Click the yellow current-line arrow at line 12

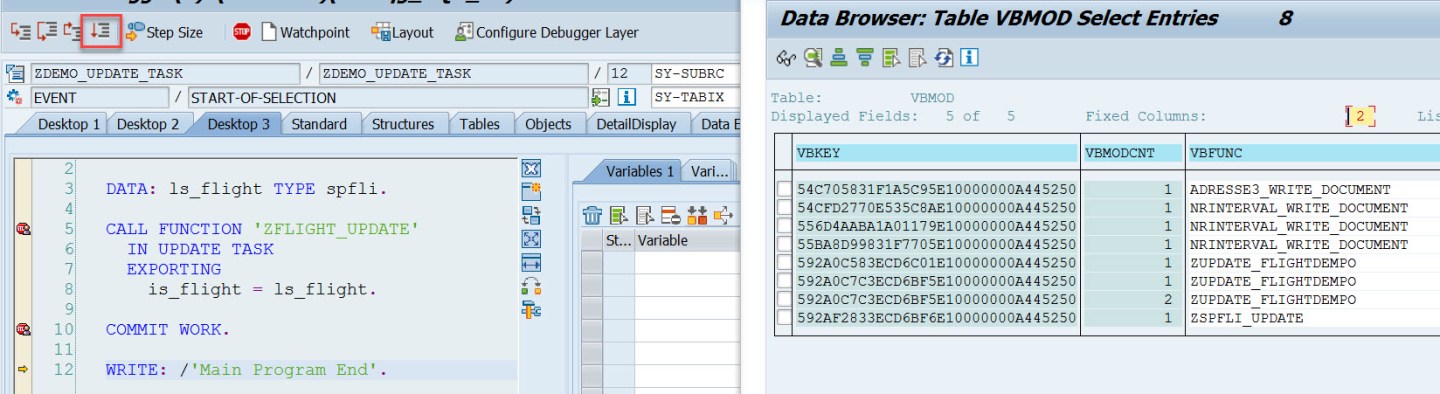point(23,370)
